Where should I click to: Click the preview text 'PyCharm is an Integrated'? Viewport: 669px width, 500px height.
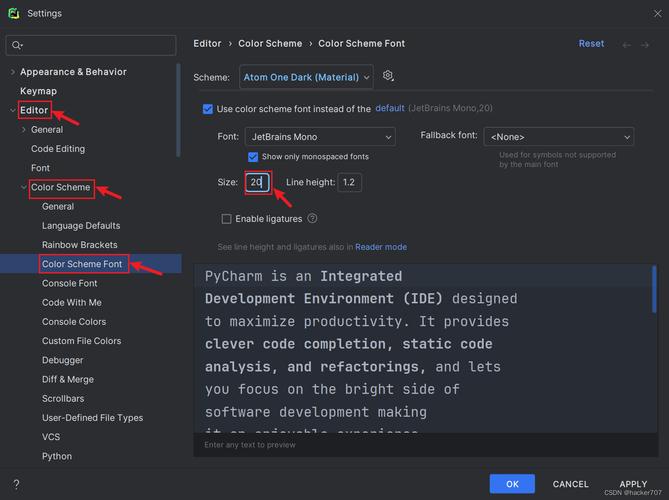pos(303,276)
